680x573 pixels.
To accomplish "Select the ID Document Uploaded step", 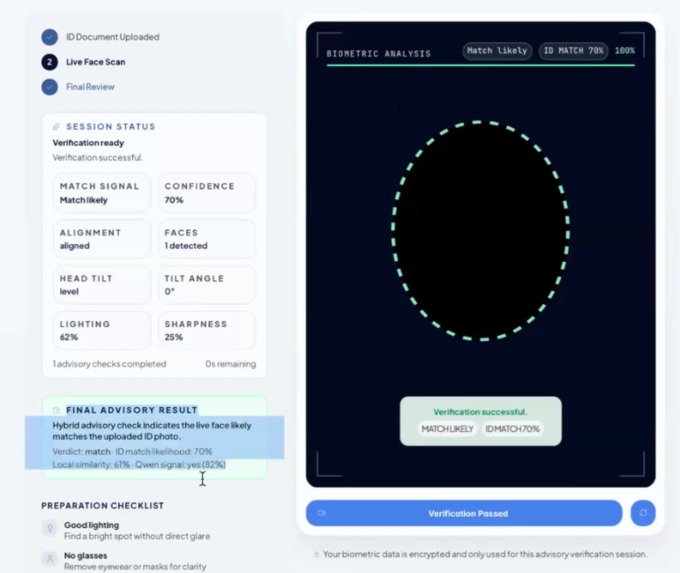I will 101,37.
